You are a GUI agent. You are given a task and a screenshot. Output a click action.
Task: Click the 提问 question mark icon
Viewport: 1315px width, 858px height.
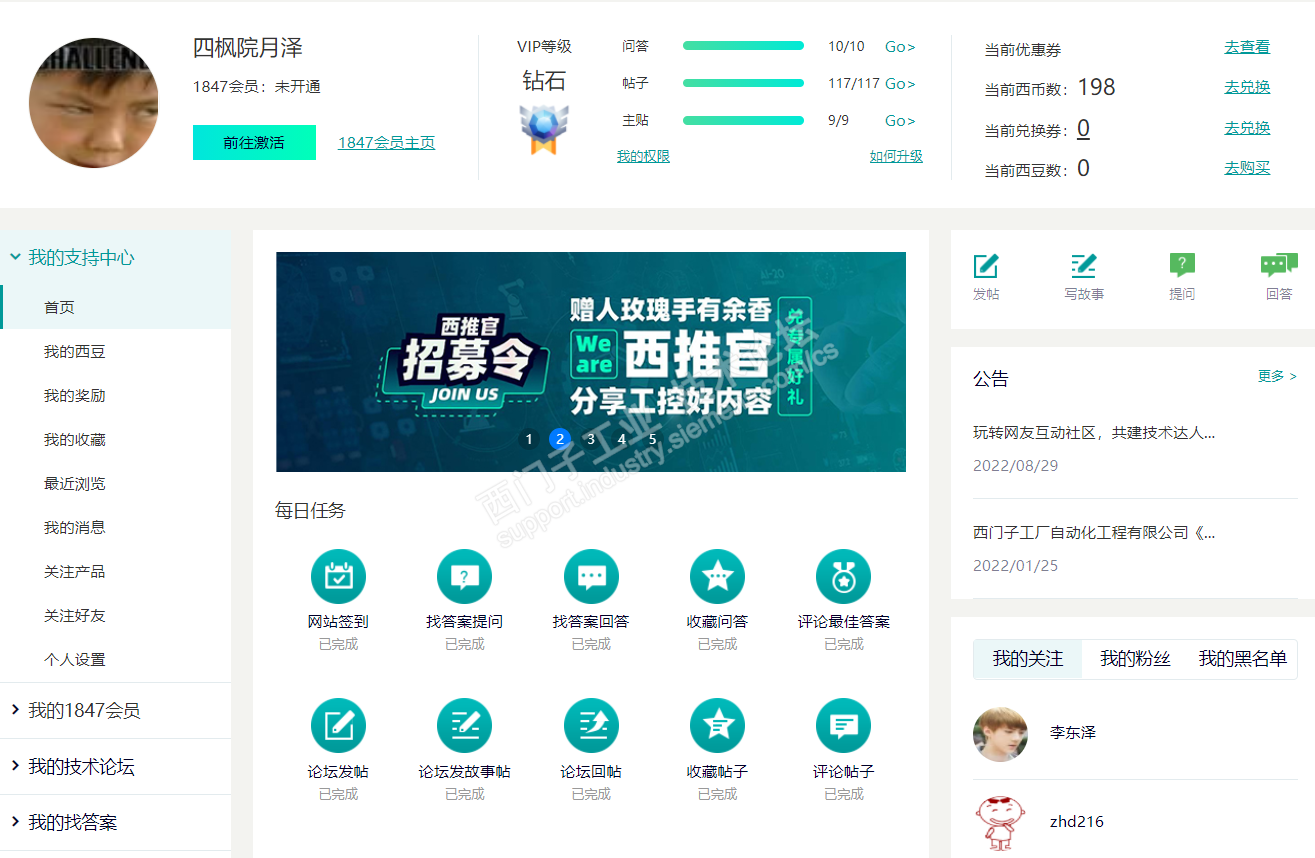pos(1182,265)
